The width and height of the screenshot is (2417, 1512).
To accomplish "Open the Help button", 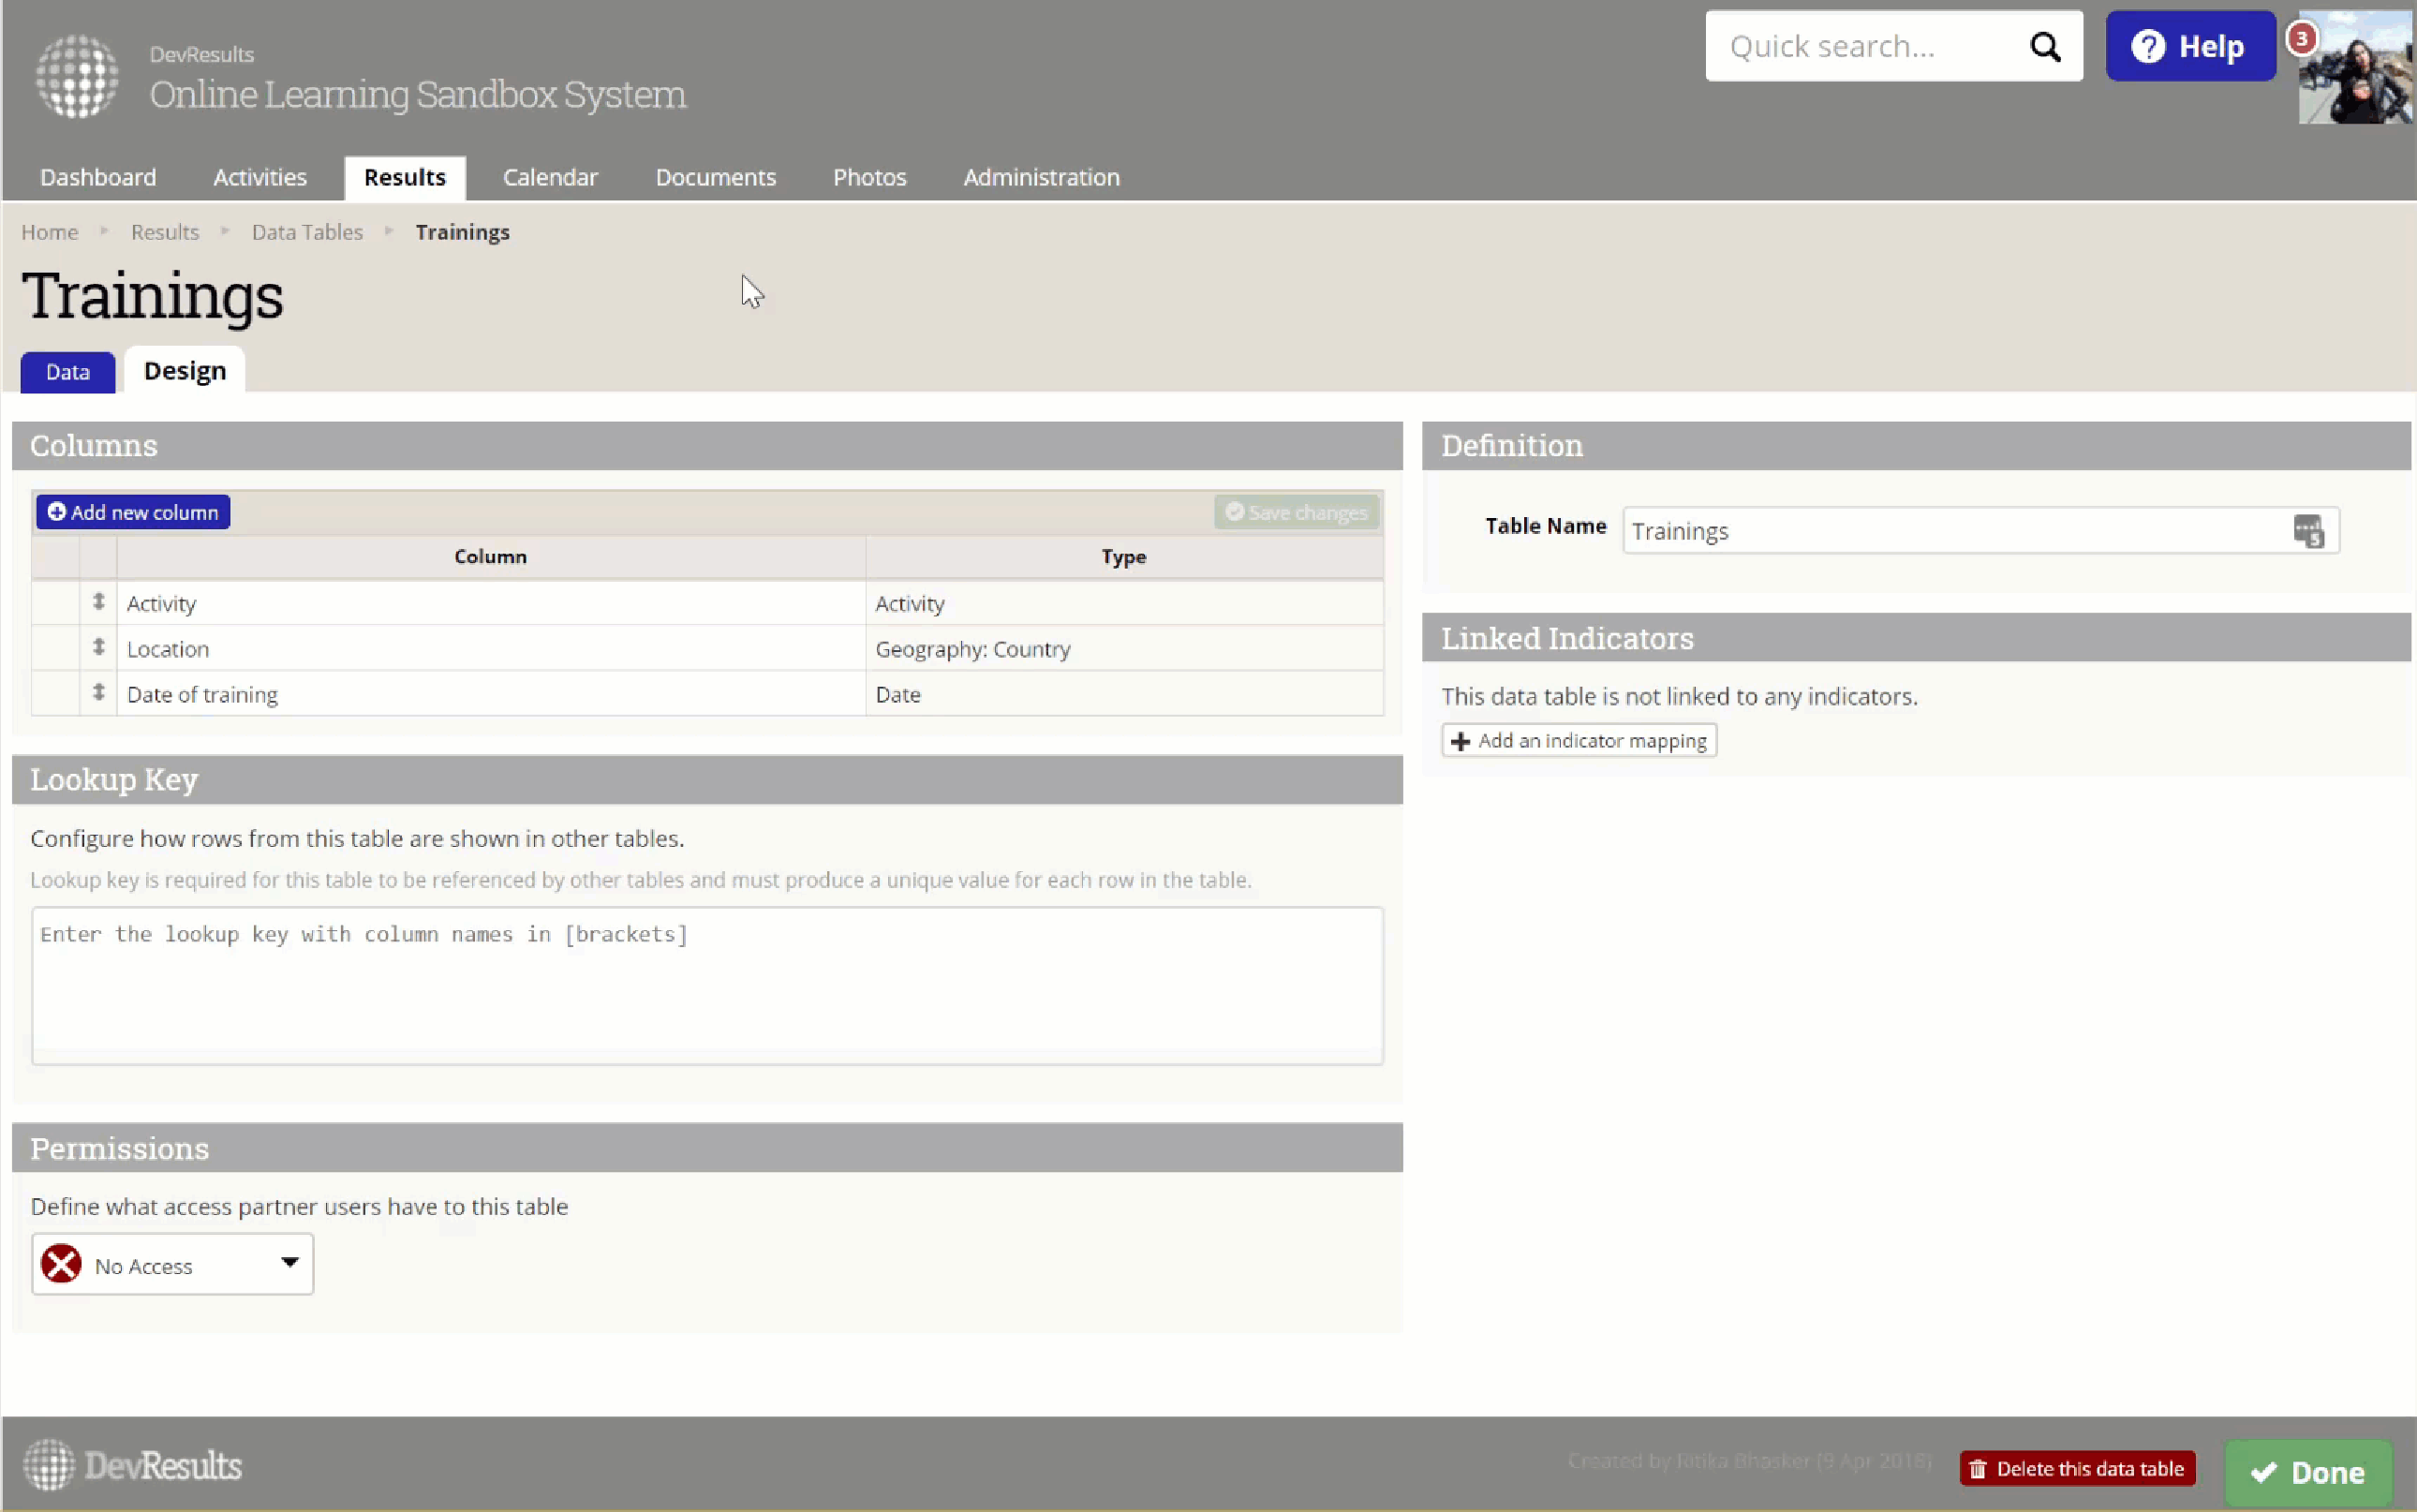I will tap(2189, 47).
